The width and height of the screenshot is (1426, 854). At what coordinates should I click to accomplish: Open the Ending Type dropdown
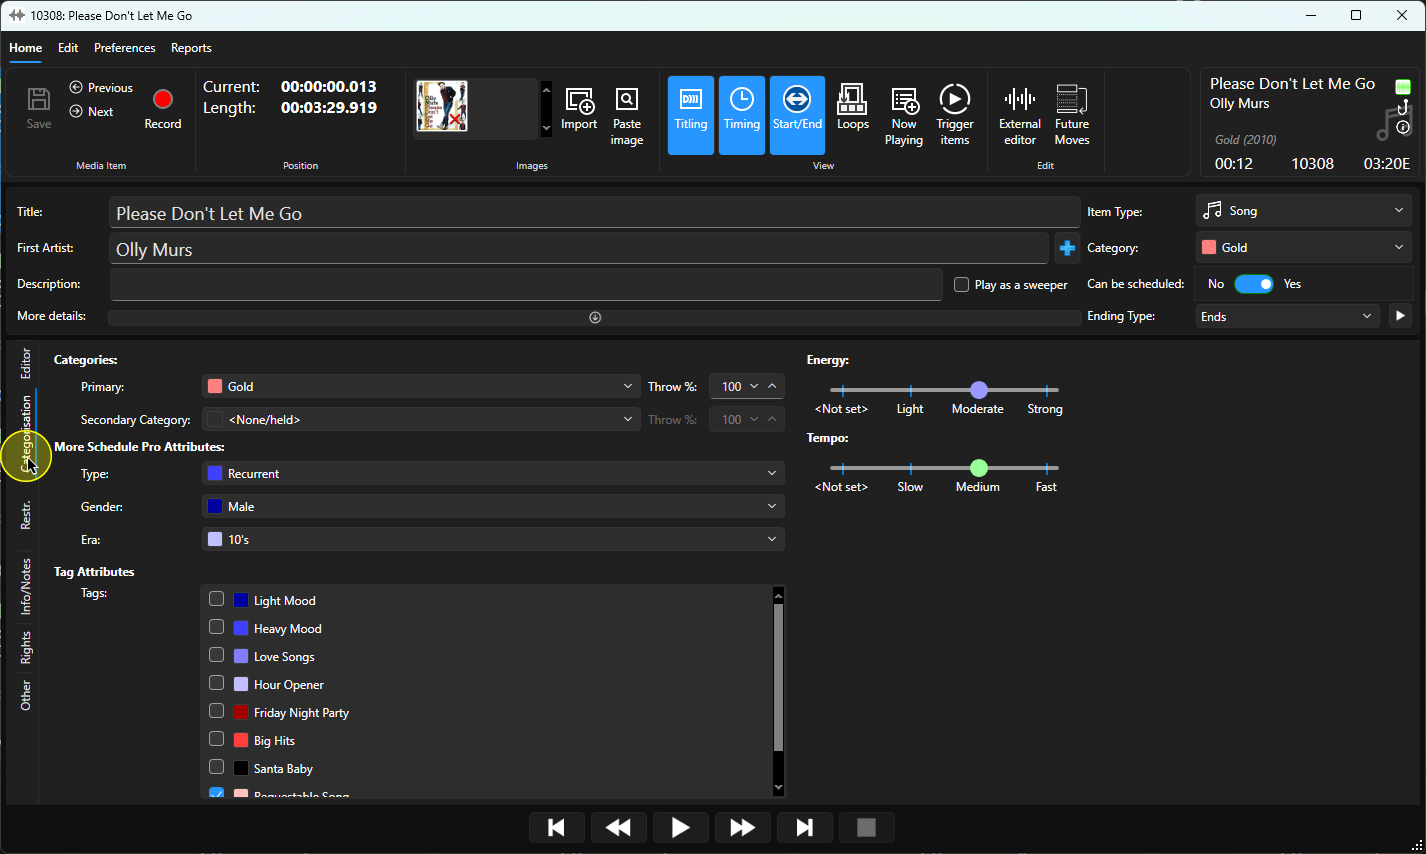[1288, 316]
